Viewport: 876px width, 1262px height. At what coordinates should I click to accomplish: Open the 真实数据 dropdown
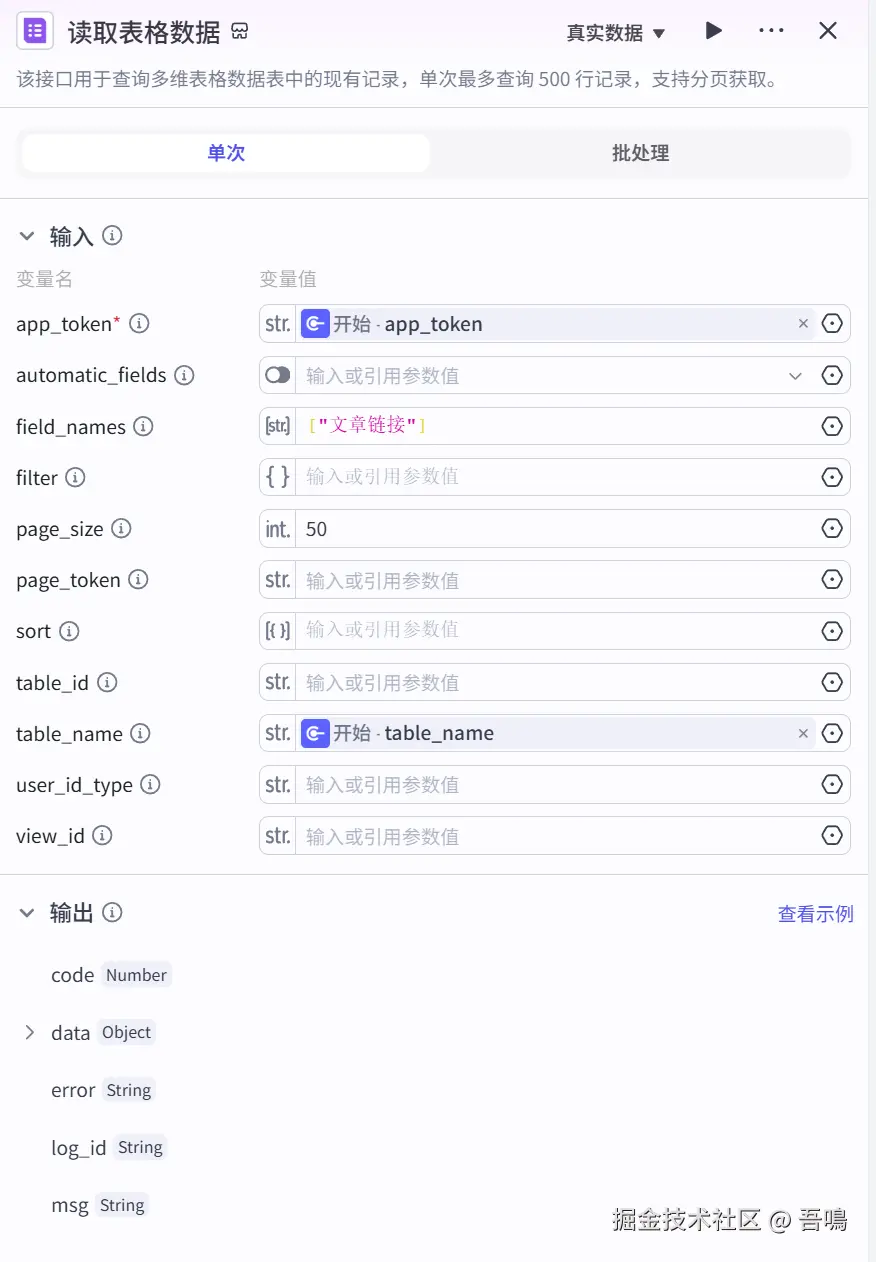pos(616,33)
